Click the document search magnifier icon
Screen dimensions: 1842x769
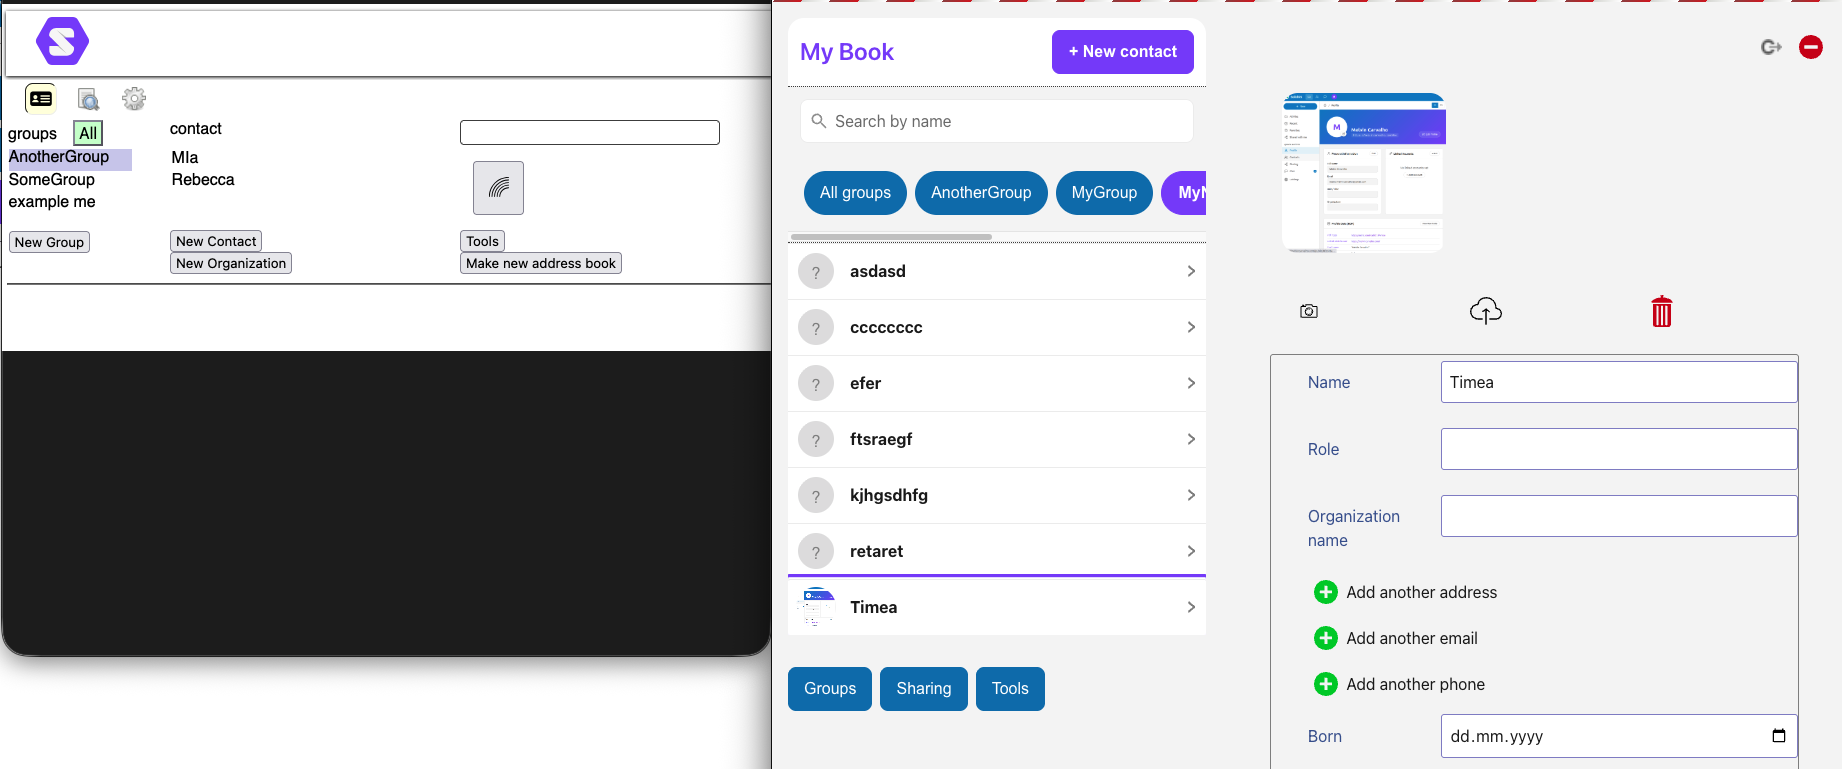pyautogui.click(x=88, y=99)
